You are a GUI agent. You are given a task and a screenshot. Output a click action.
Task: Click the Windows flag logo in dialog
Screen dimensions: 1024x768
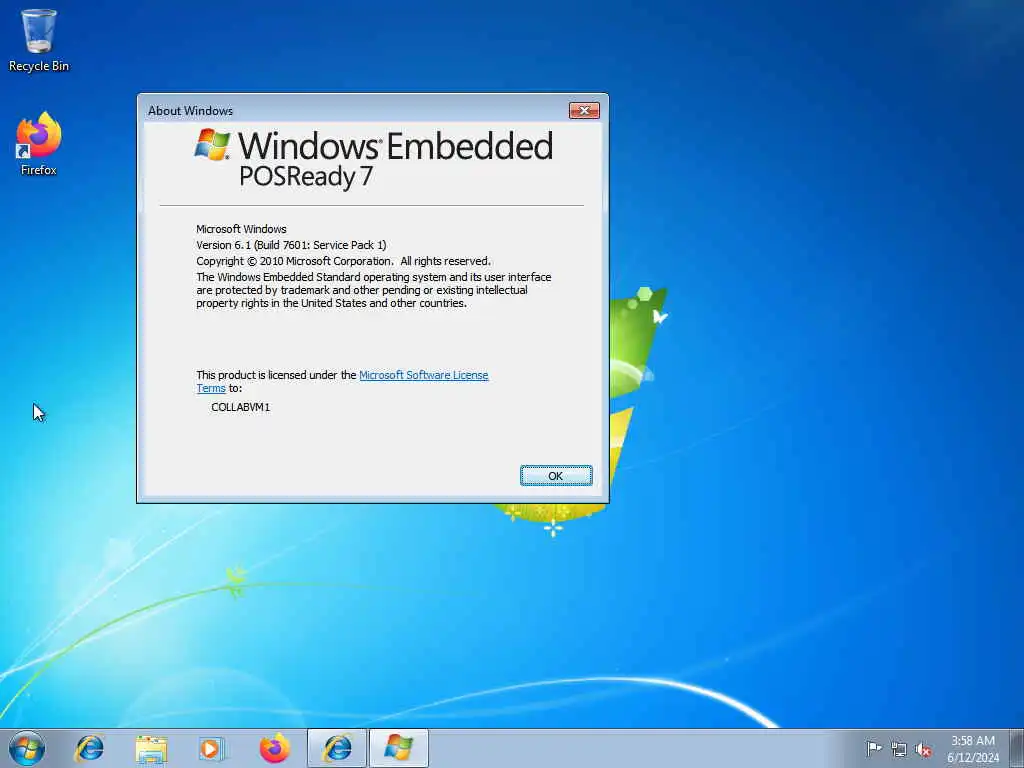click(x=212, y=144)
